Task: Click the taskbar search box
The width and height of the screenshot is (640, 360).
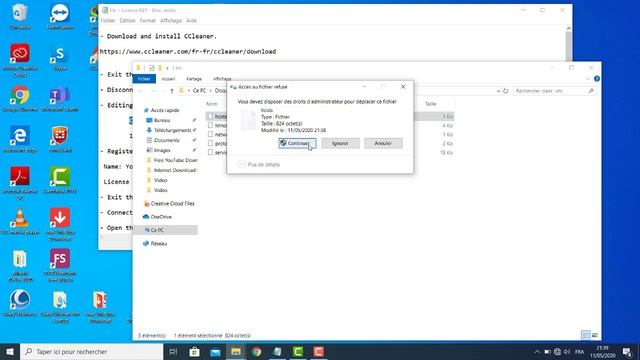Action: (x=92, y=351)
